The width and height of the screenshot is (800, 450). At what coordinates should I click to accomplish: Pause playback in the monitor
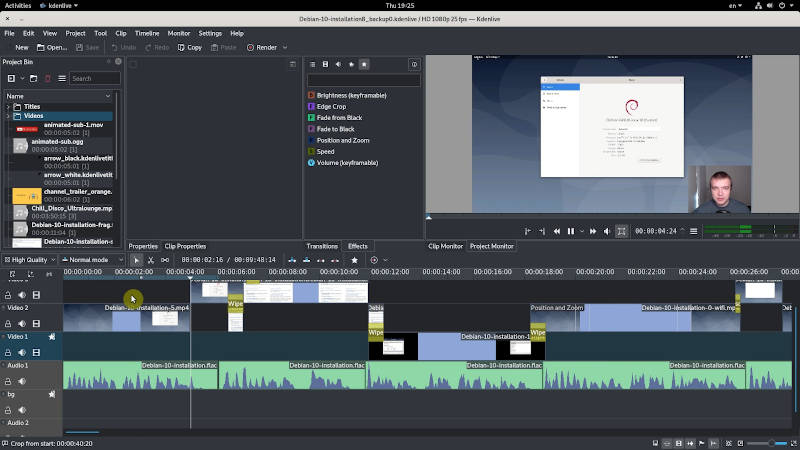tap(571, 231)
